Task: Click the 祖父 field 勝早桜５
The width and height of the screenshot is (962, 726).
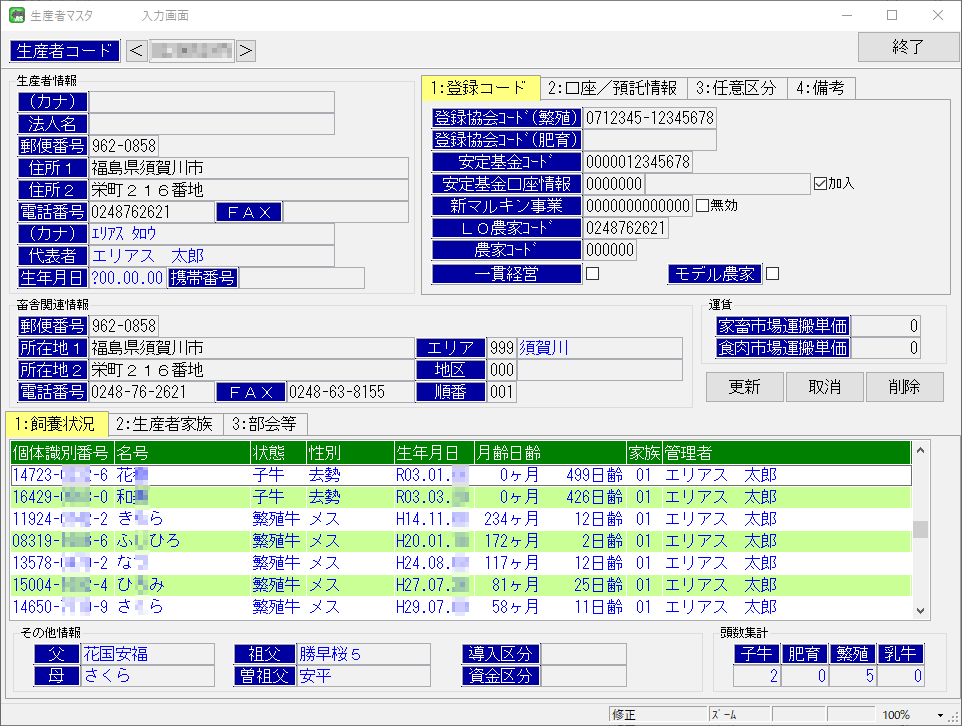Action: click(x=364, y=654)
